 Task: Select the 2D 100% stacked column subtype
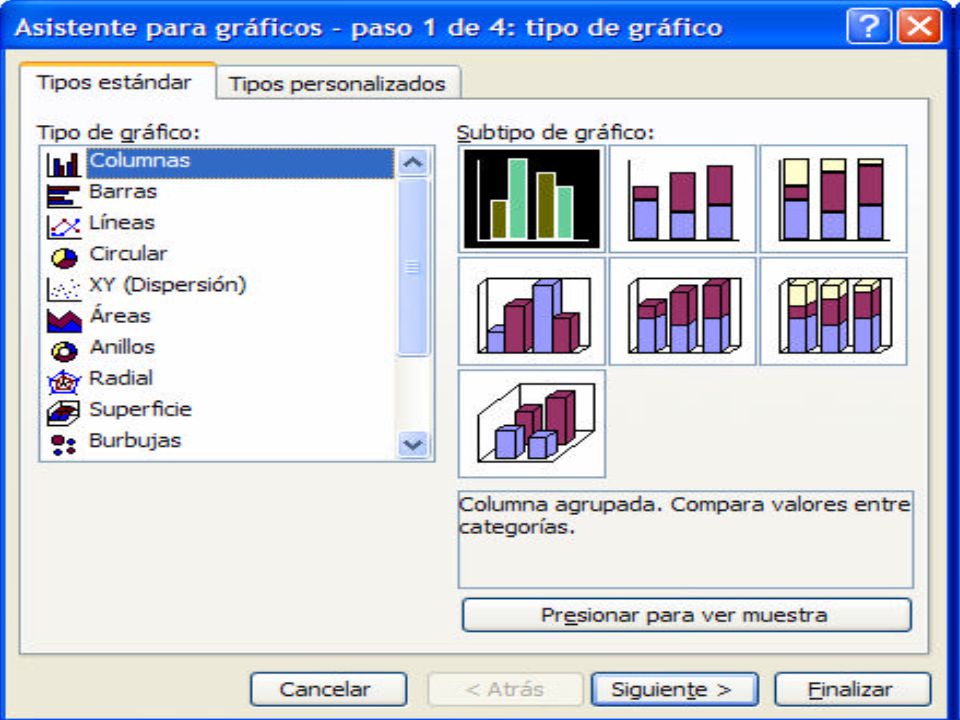point(833,199)
